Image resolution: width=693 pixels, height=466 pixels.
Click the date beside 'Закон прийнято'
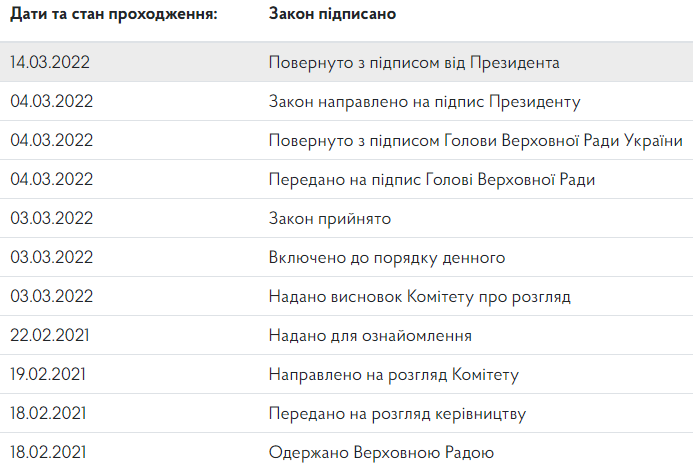[x=51, y=218]
